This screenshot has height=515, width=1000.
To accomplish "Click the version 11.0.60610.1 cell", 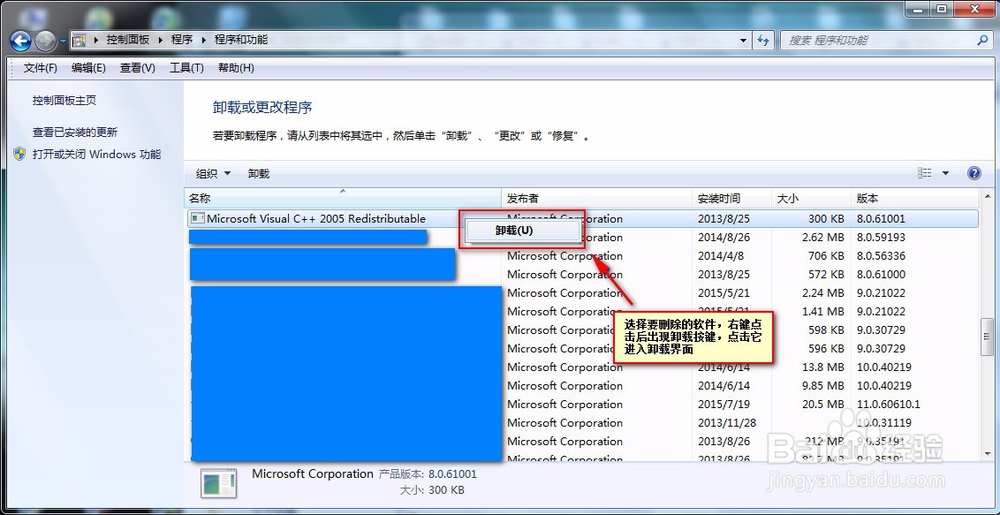I will (x=888, y=404).
